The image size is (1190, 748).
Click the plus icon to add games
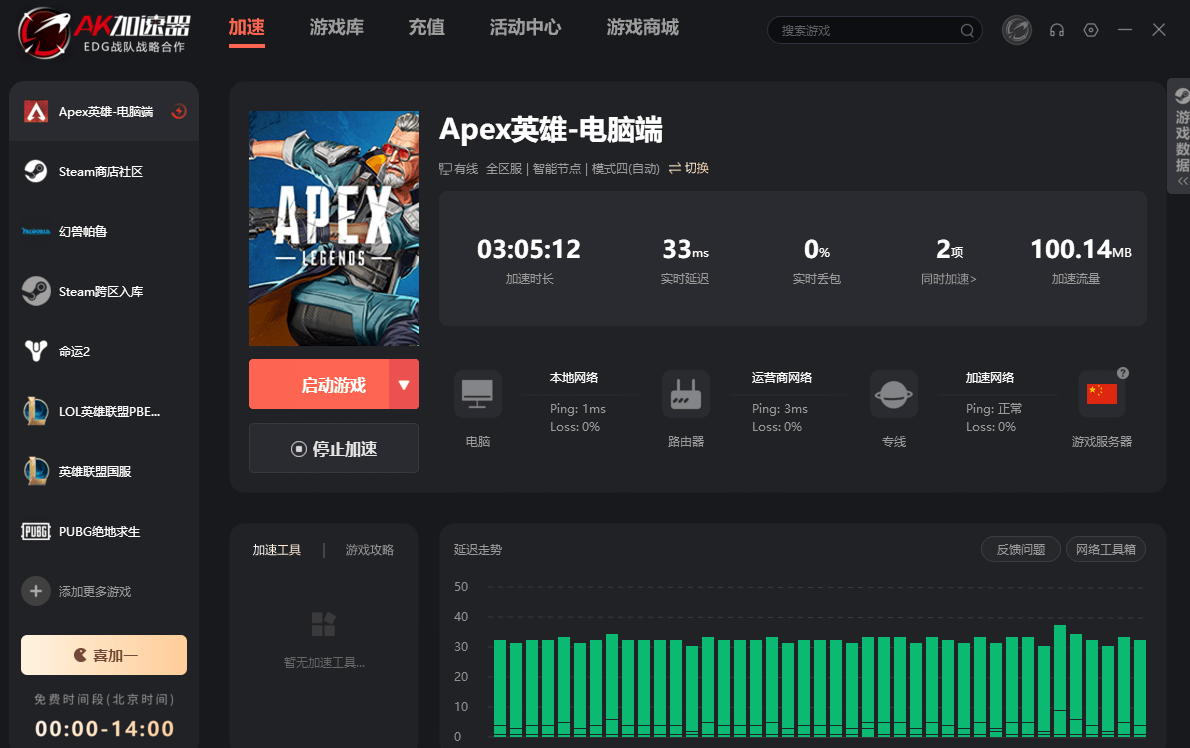pos(36,591)
